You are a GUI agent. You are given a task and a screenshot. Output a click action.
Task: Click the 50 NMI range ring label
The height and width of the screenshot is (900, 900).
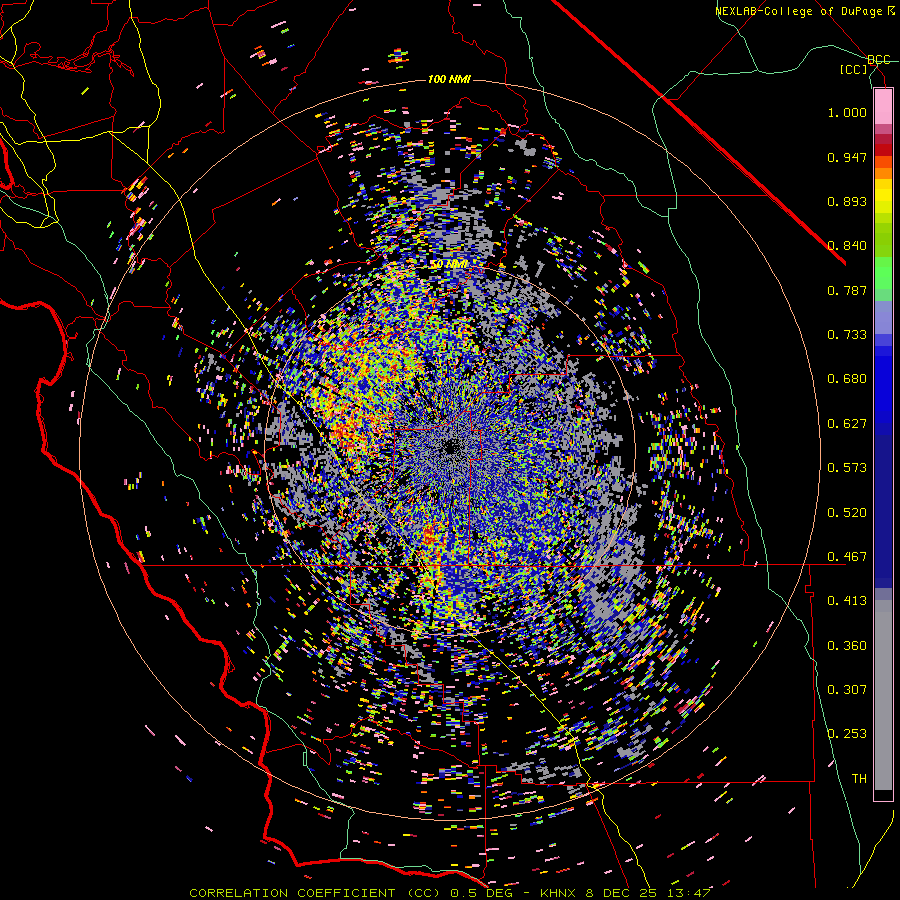[x=449, y=264]
